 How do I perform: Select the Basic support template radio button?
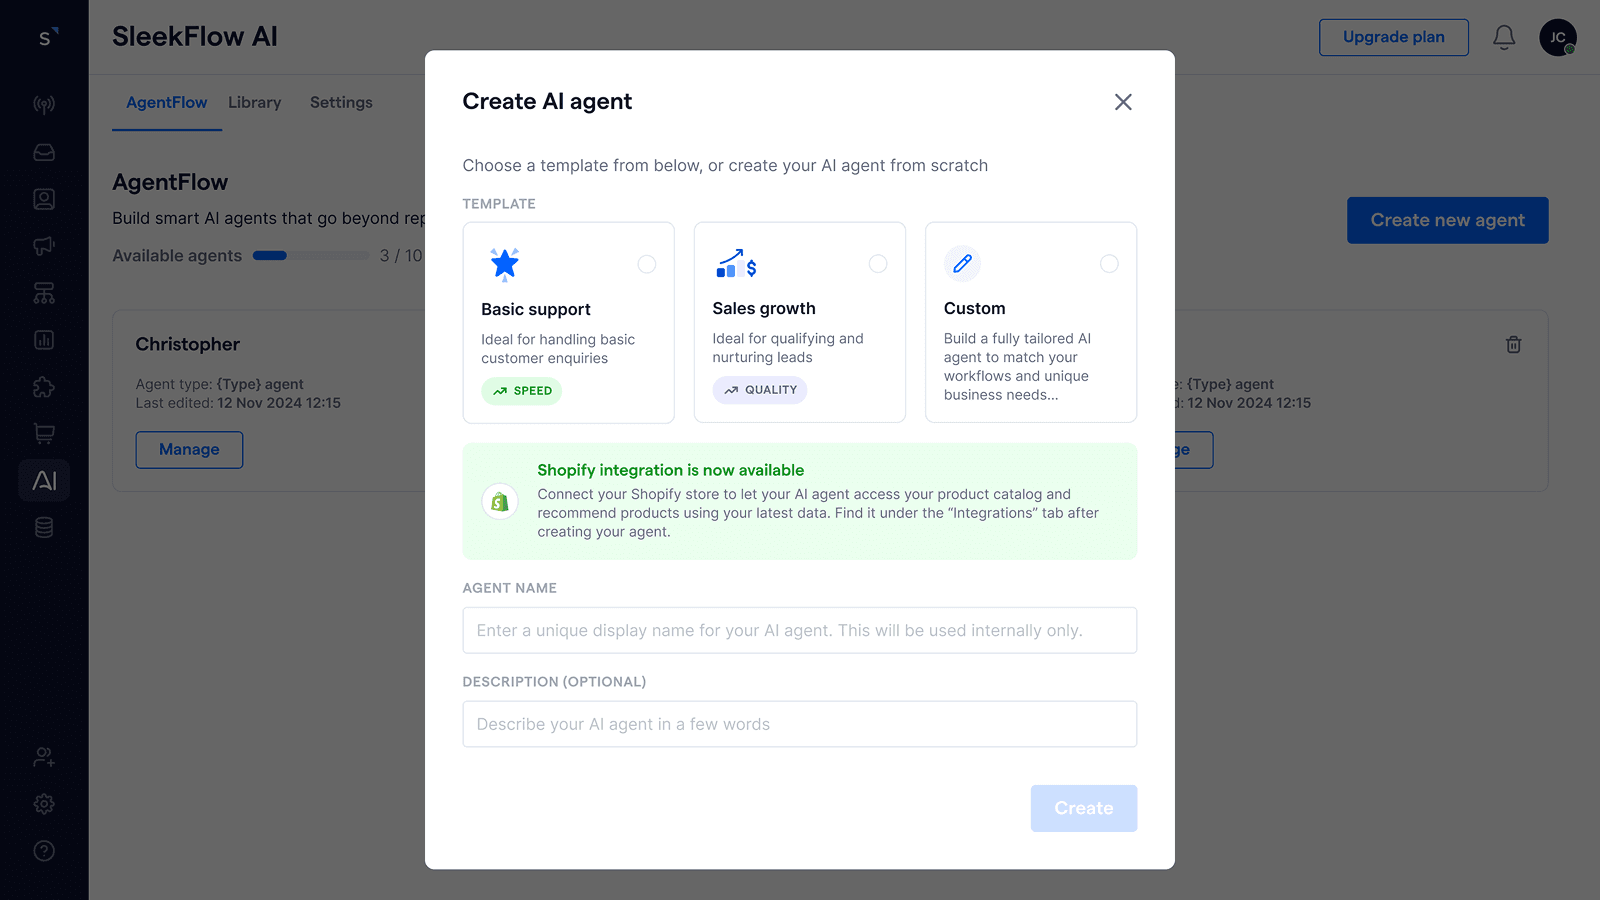click(646, 264)
